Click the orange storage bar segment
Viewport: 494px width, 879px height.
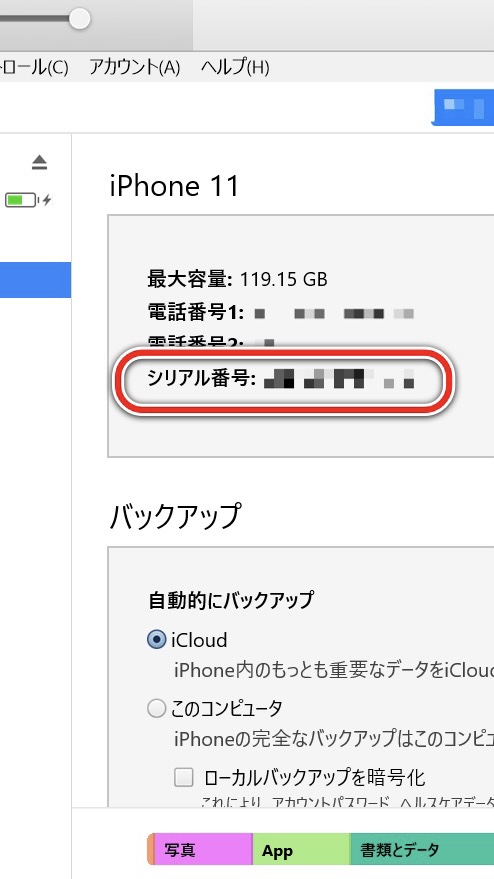coord(150,850)
